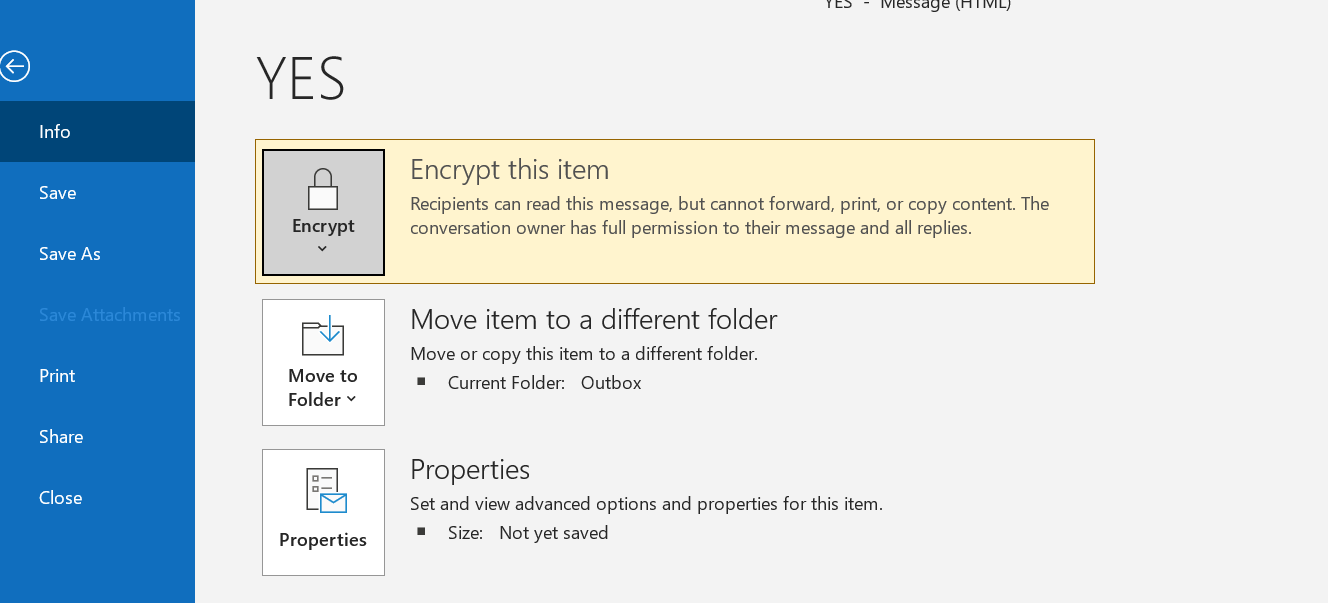This screenshot has height=603, width=1328.
Task: Click the Properties button label
Action: point(323,540)
